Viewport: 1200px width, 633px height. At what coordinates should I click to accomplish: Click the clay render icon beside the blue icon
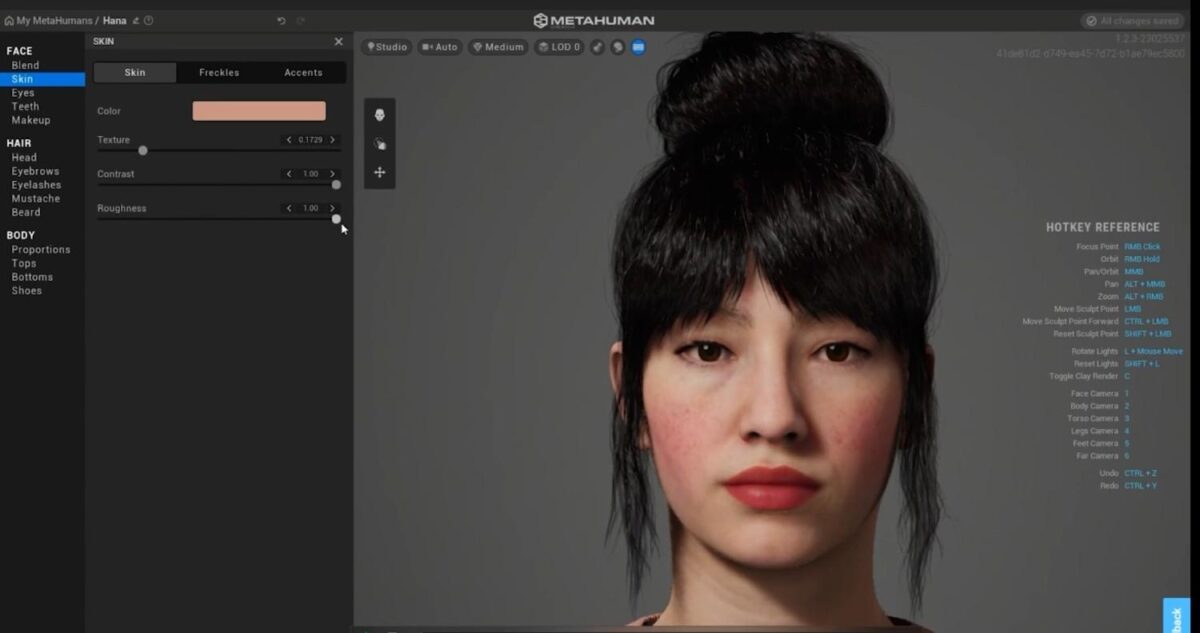[x=618, y=46]
